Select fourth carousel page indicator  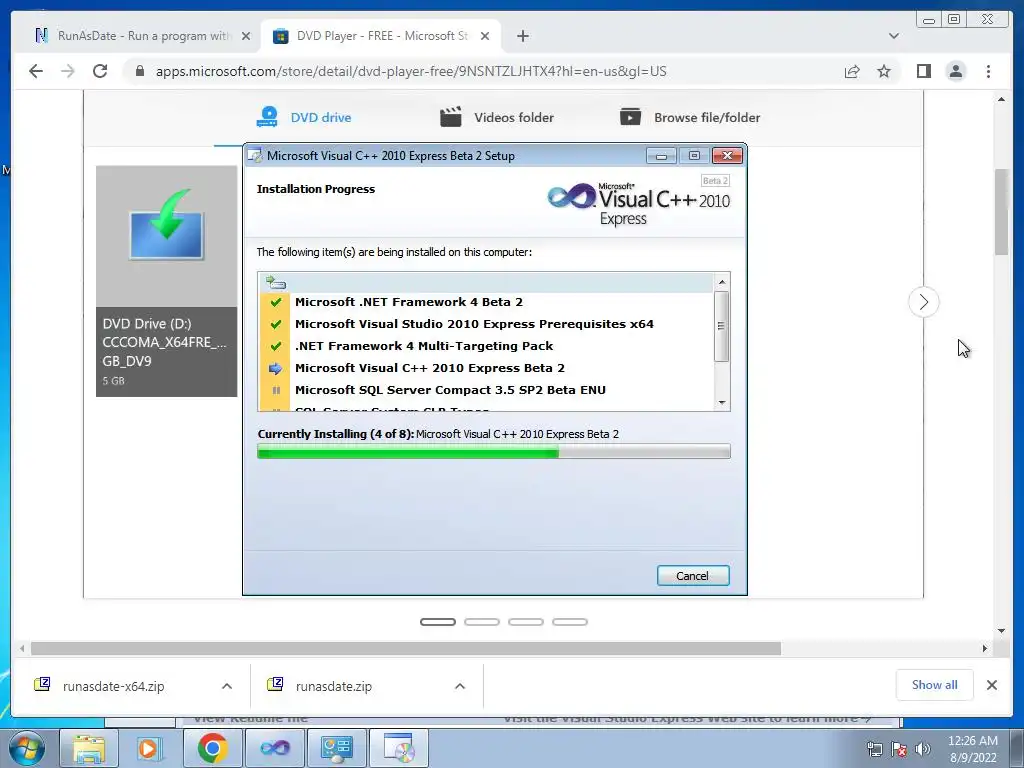(570, 622)
